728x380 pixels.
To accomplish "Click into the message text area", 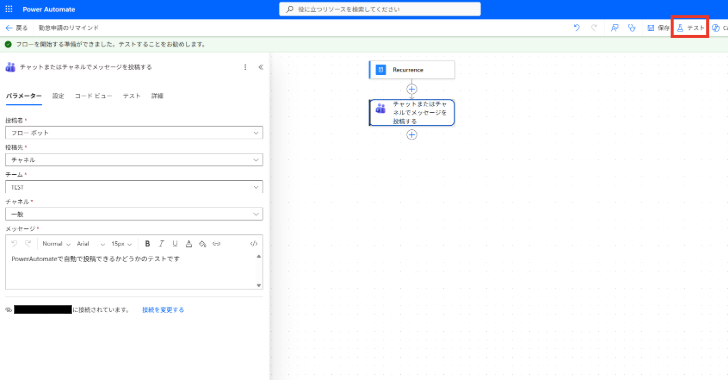I will click(x=131, y=271).
